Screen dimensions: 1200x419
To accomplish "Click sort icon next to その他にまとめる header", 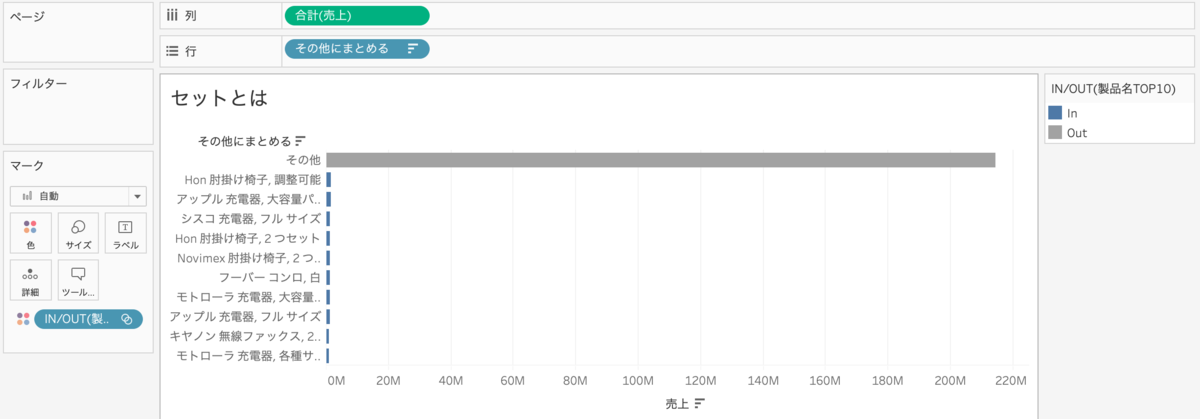I will coord(300,141).
